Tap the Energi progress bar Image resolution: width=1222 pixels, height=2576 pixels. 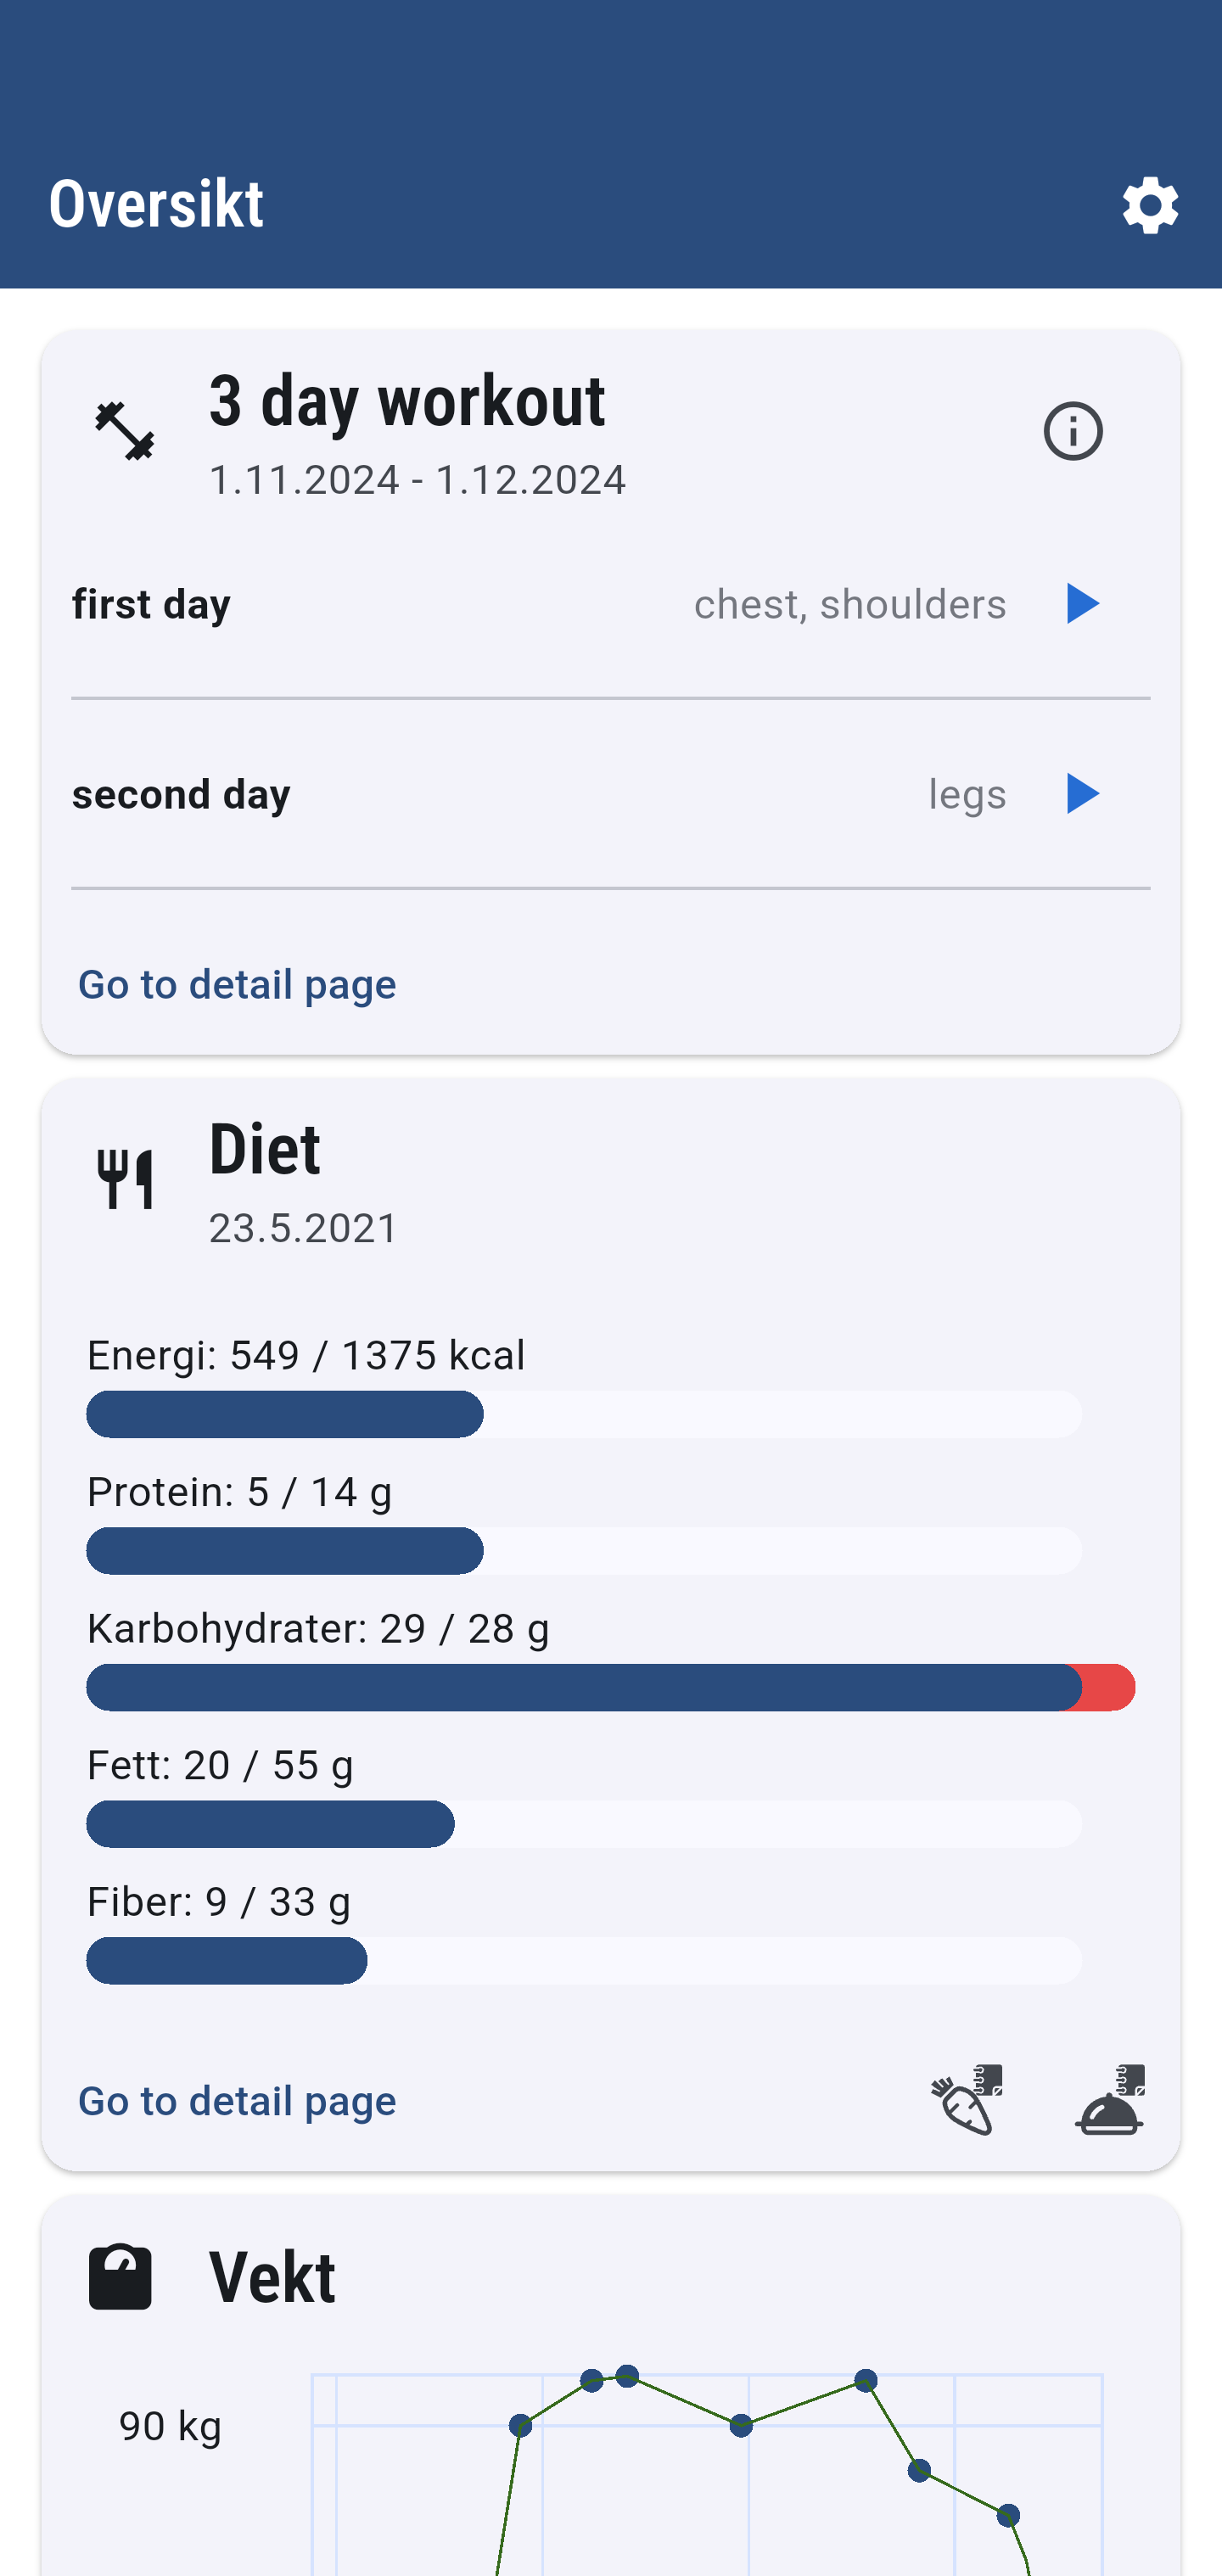pyautogui.click(x=584, y=1414)
